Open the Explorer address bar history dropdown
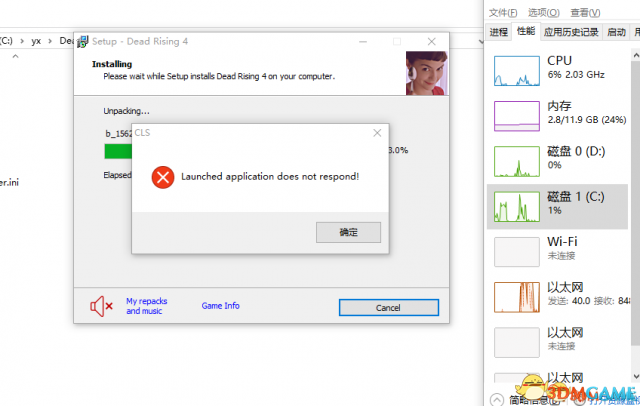The image size is (640, 406). (x=481, y=41)
